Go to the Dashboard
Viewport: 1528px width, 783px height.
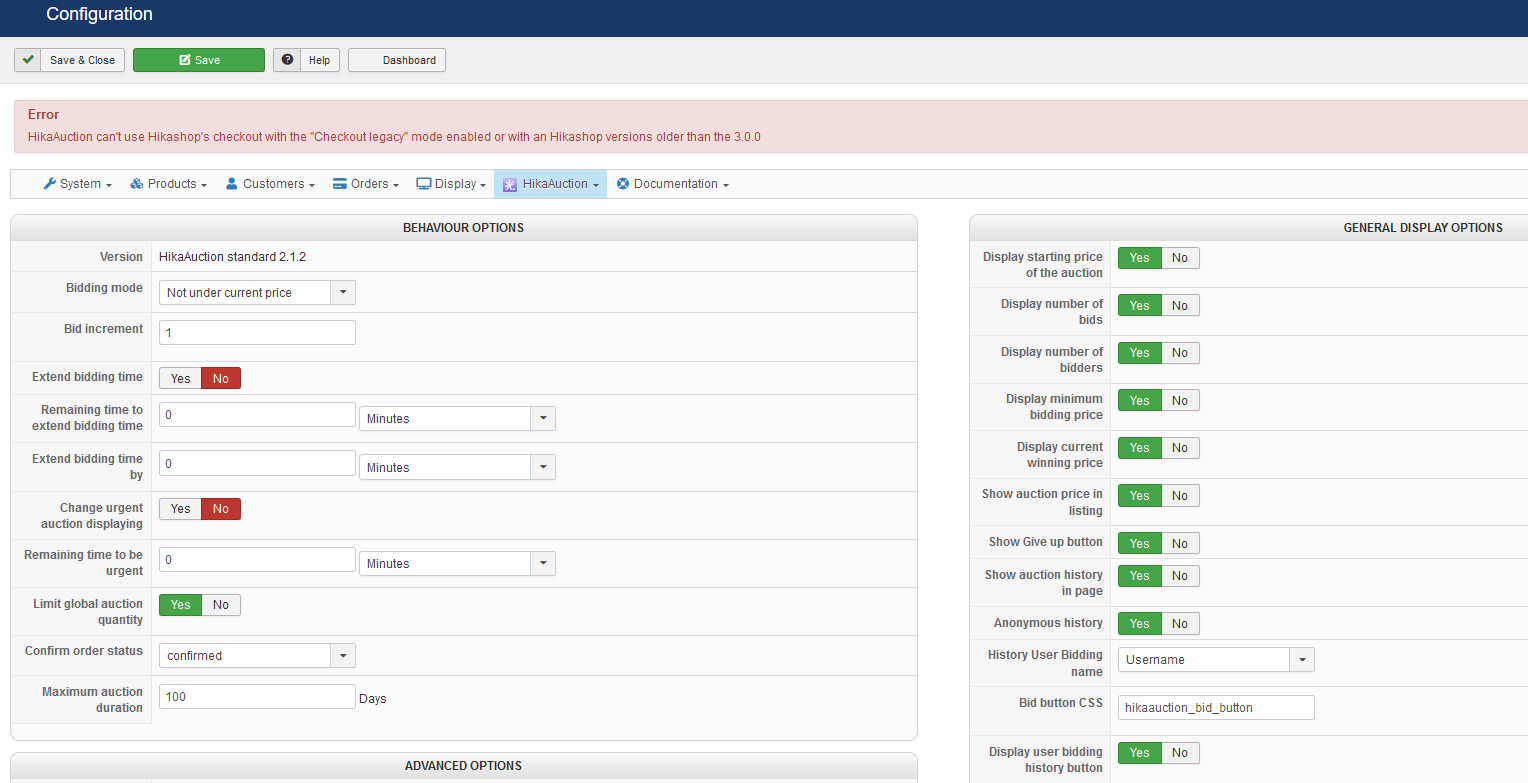pos(397,60)
